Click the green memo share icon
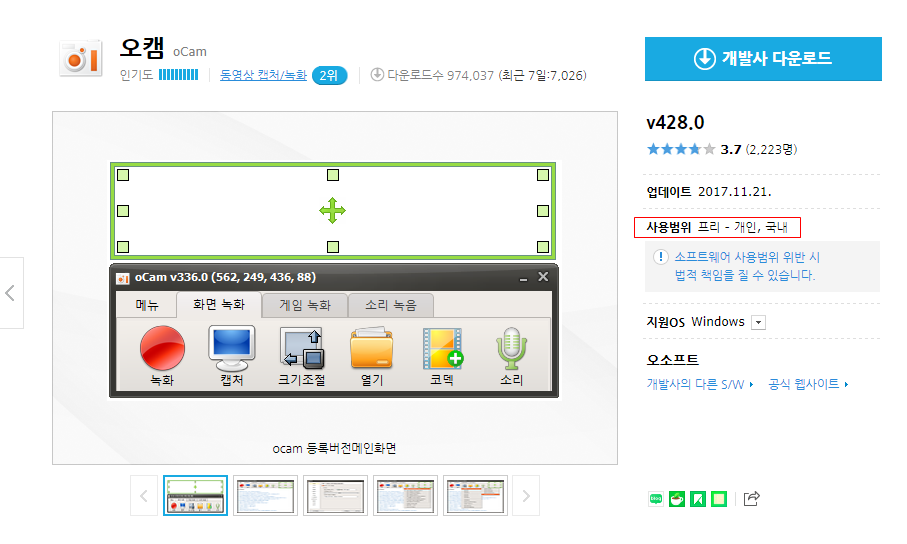Viewport: 907px width, 544px height. pyautogui.click(x=718, y=498)
